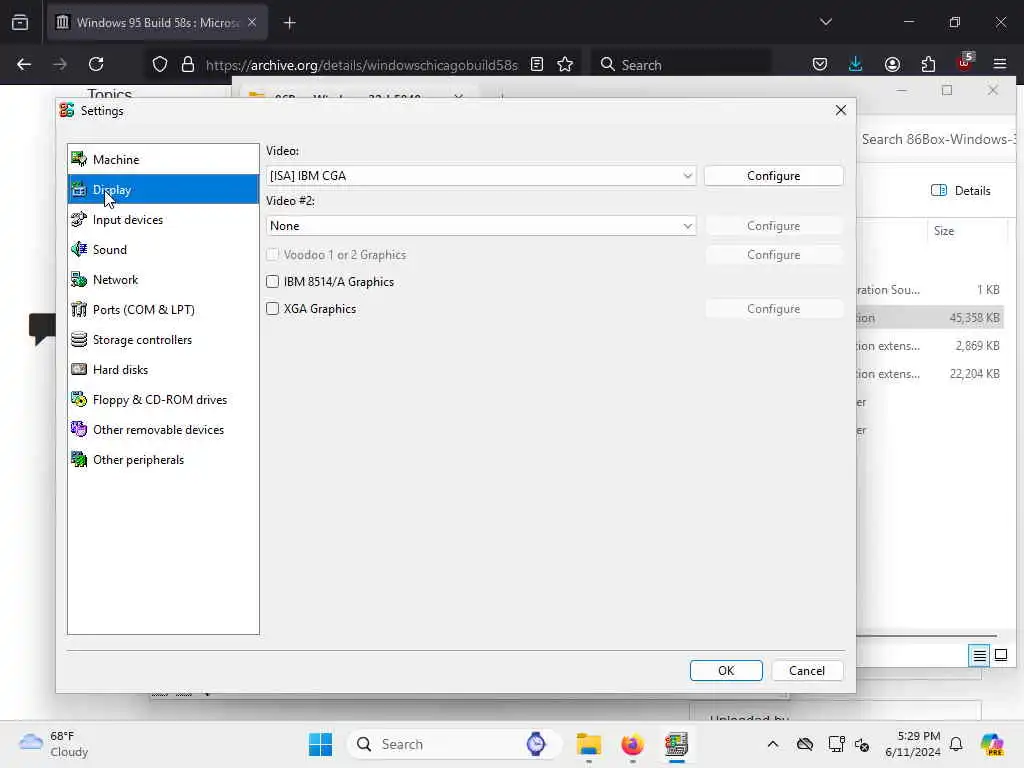Enable XGA Graphics checkbox
The width and height of the screenshot is (1024, 768).
click(272, 308)
